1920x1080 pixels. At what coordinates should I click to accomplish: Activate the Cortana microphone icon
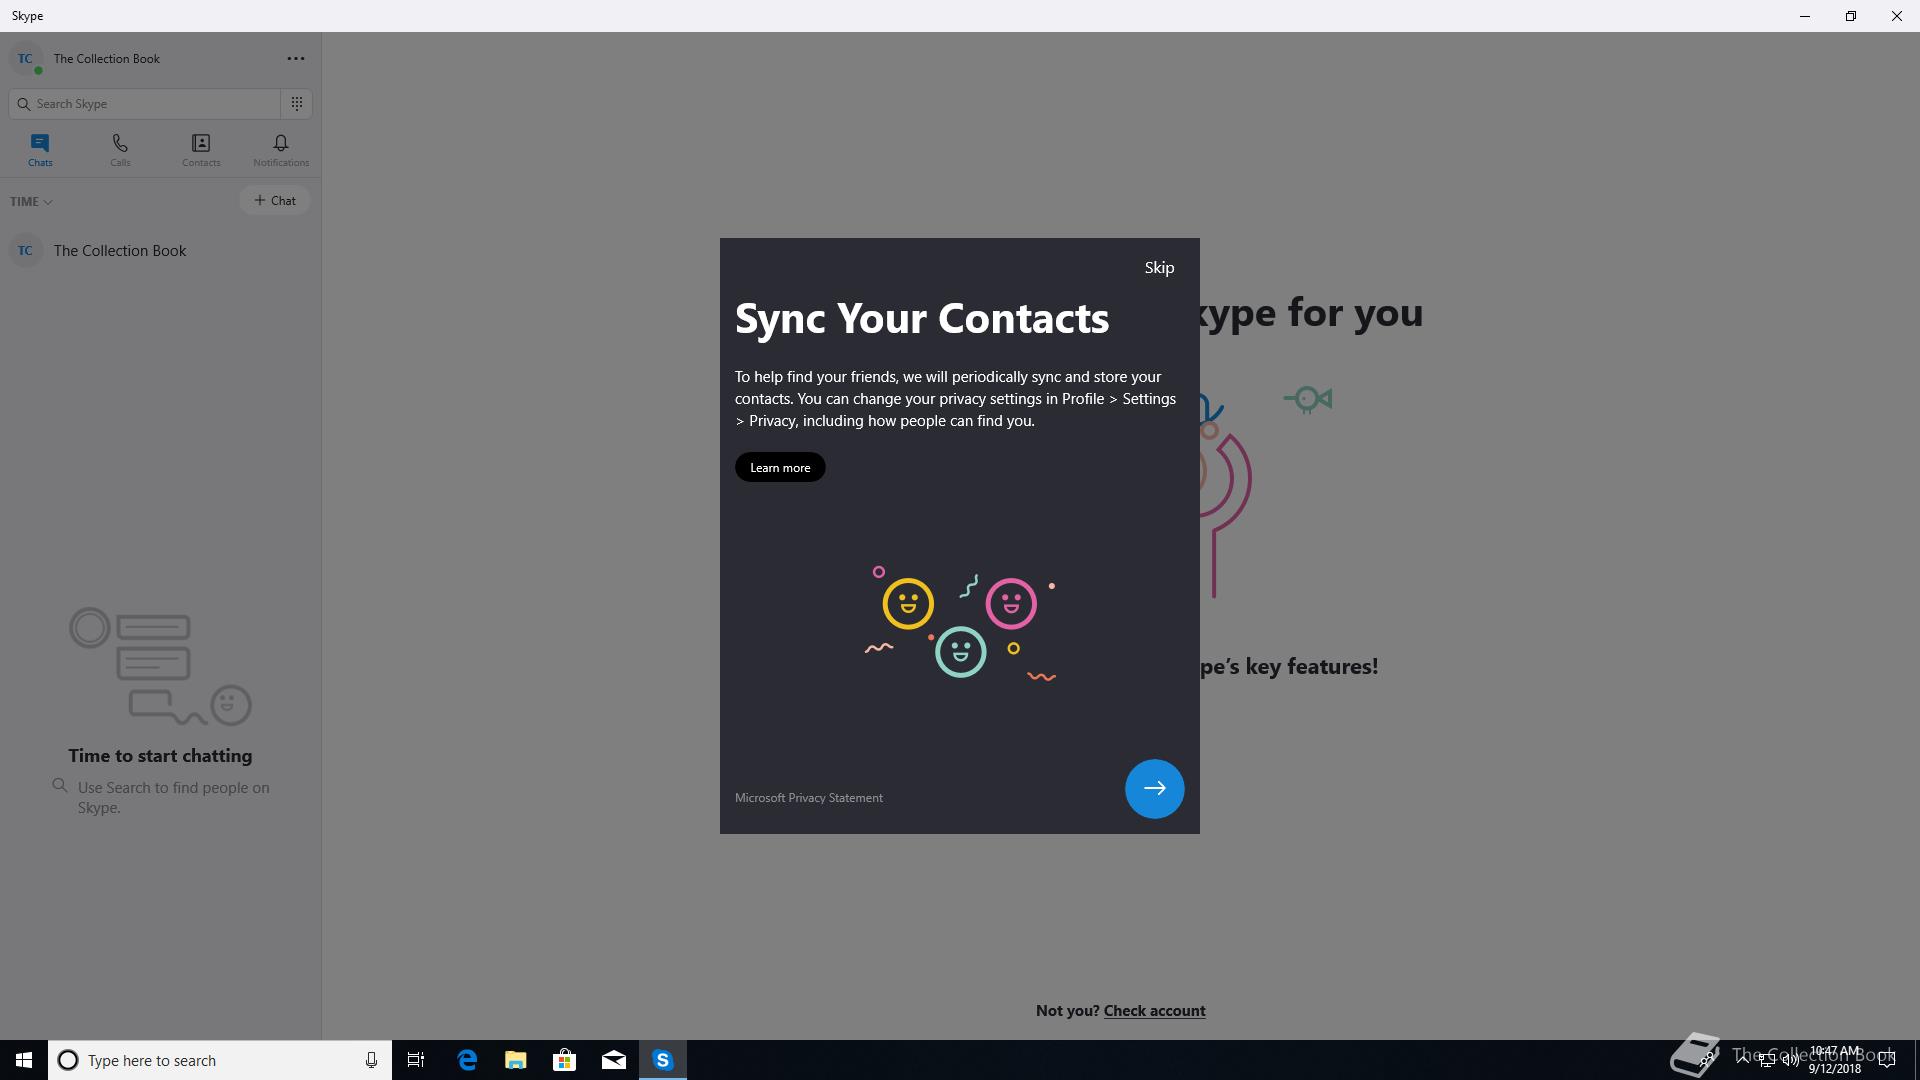pyautogui.click(x=371, y=1060)
